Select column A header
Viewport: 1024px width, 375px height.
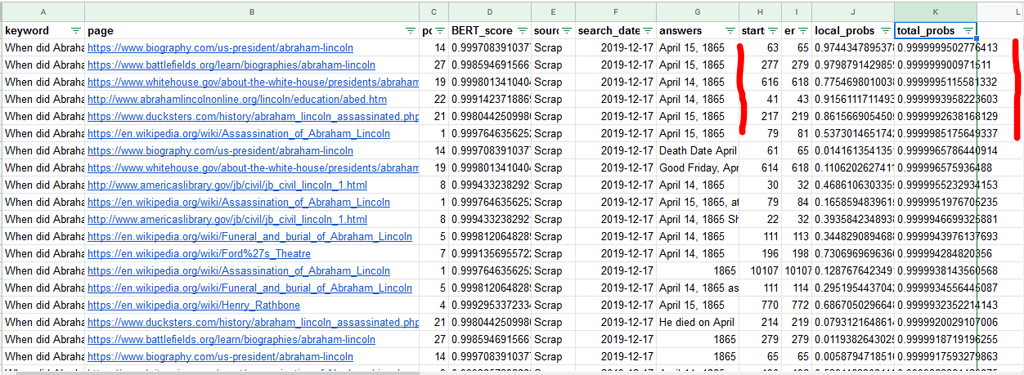coord(43,12)
